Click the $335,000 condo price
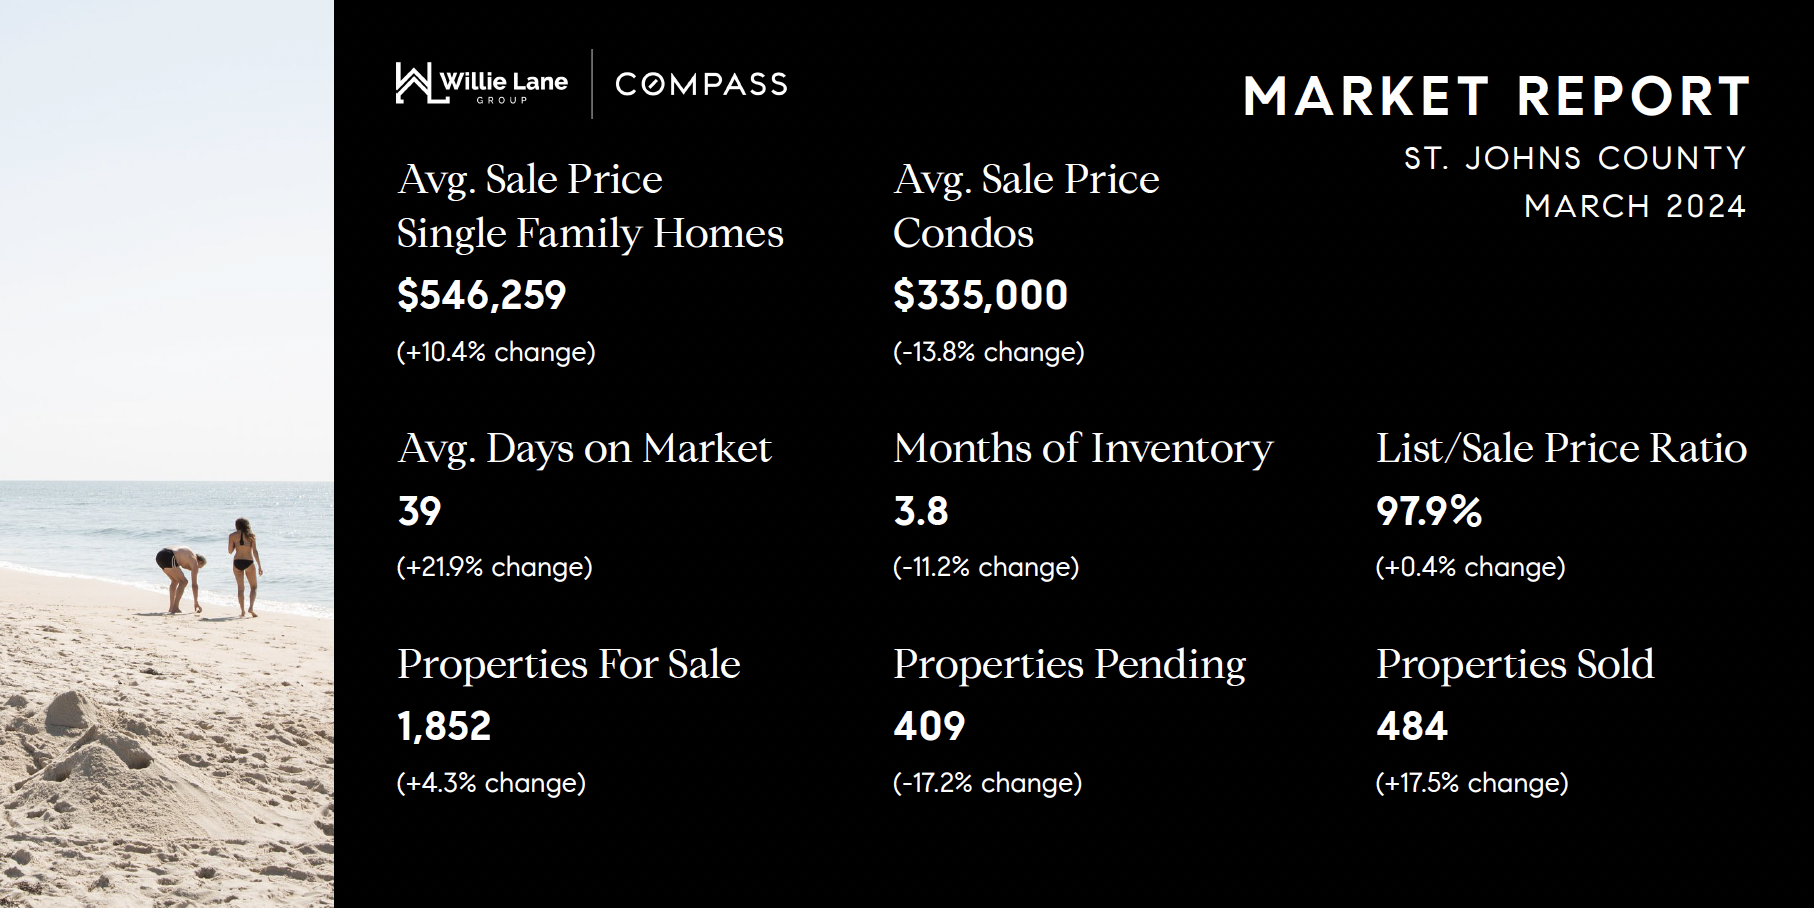This screenshot has height=908, width=1814. tap(980, 295)
